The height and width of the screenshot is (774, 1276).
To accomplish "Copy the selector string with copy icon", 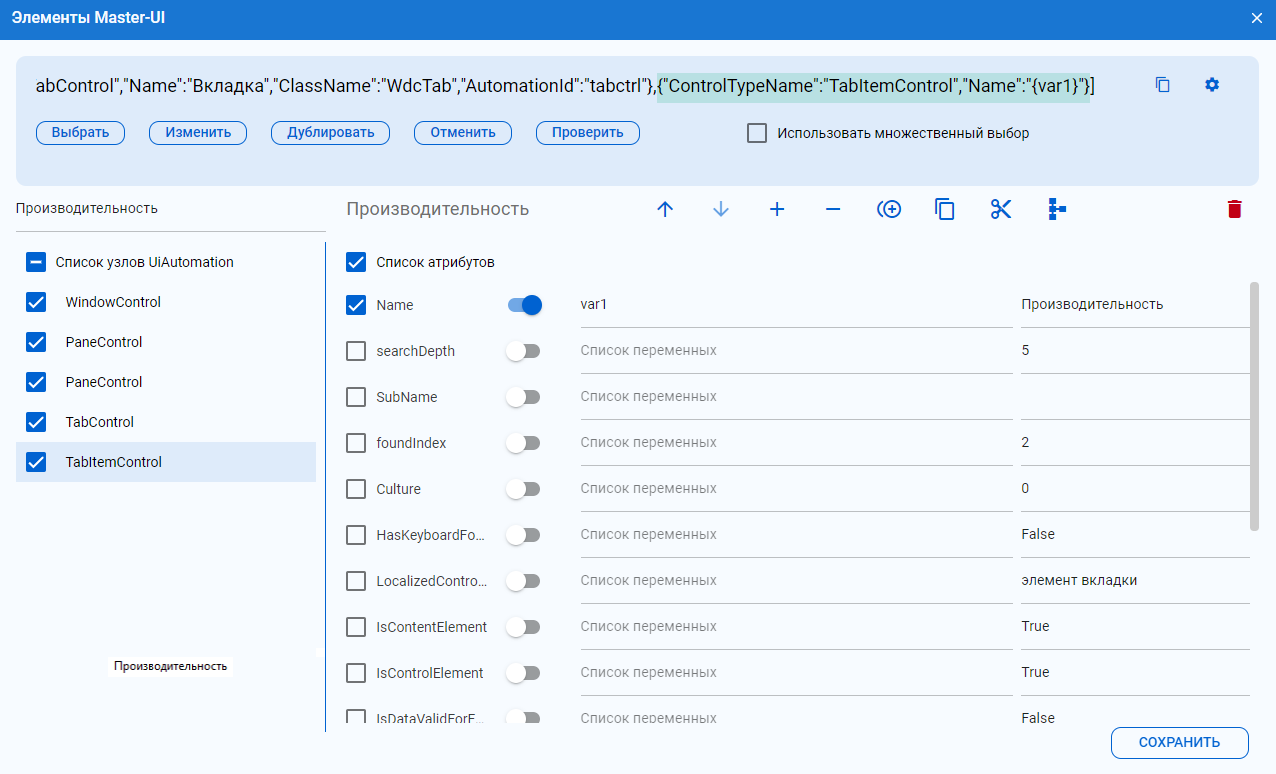I will 1162,85.
